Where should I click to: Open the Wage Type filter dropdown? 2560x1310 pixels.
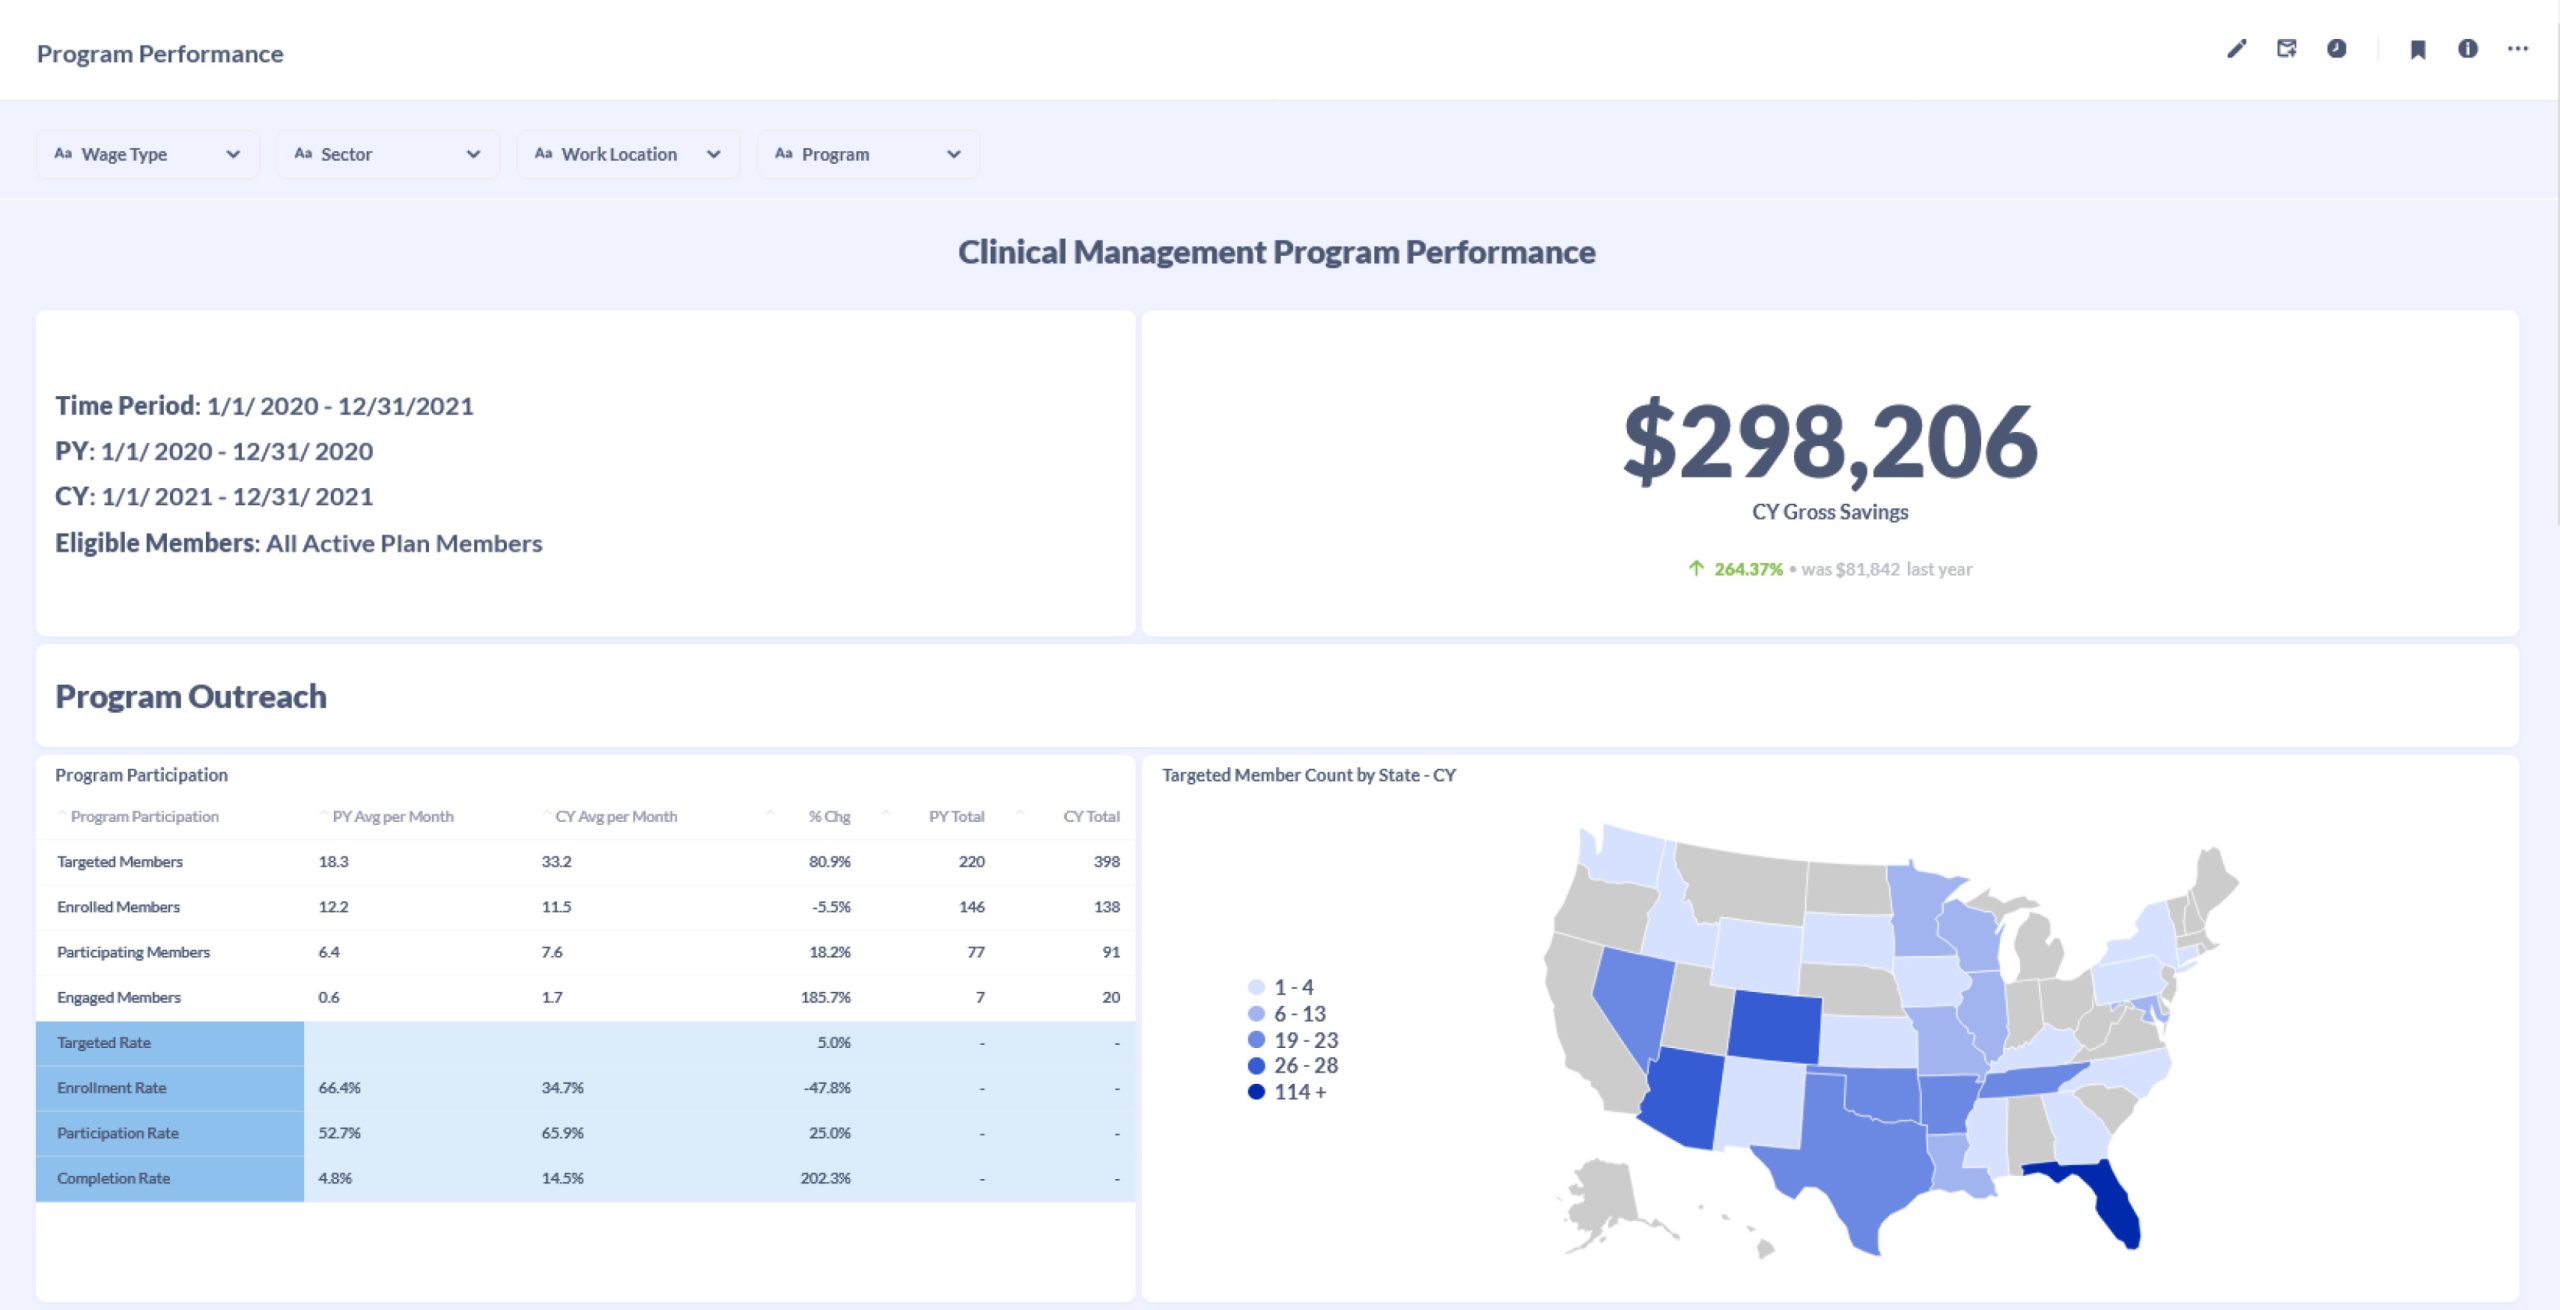point(148,154)
